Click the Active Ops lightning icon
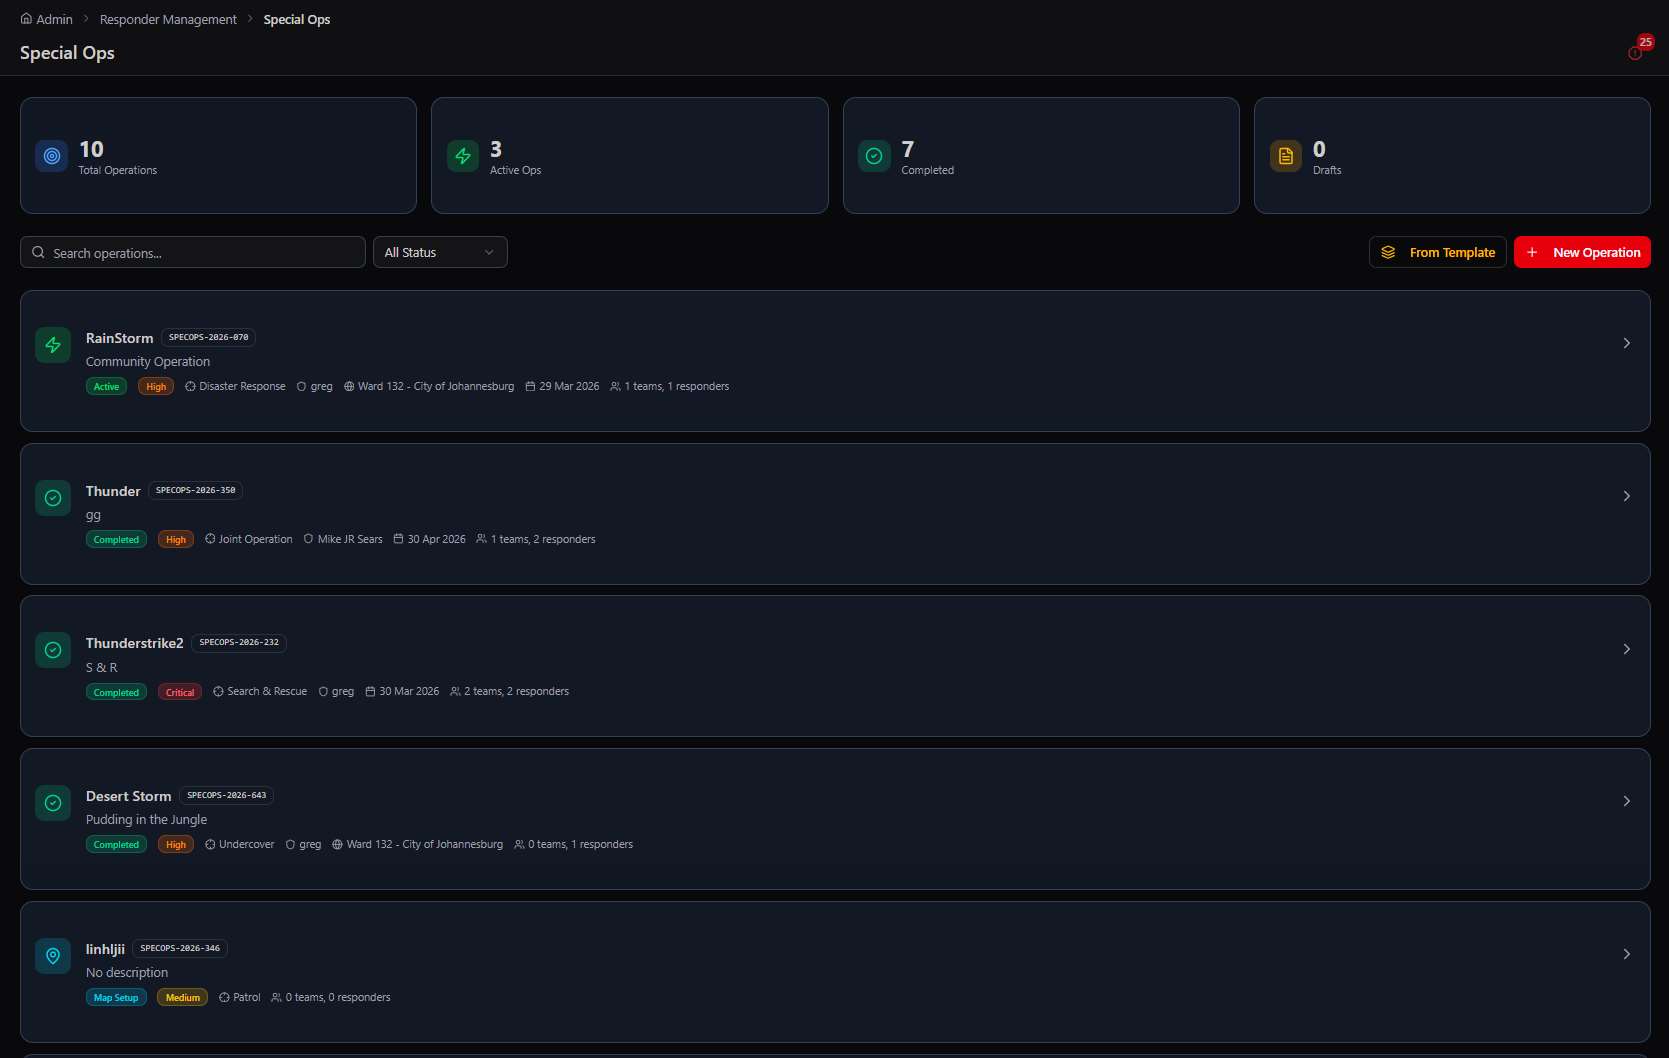1669x1058 pixels. pyautogui.click(x=463, y=156)
